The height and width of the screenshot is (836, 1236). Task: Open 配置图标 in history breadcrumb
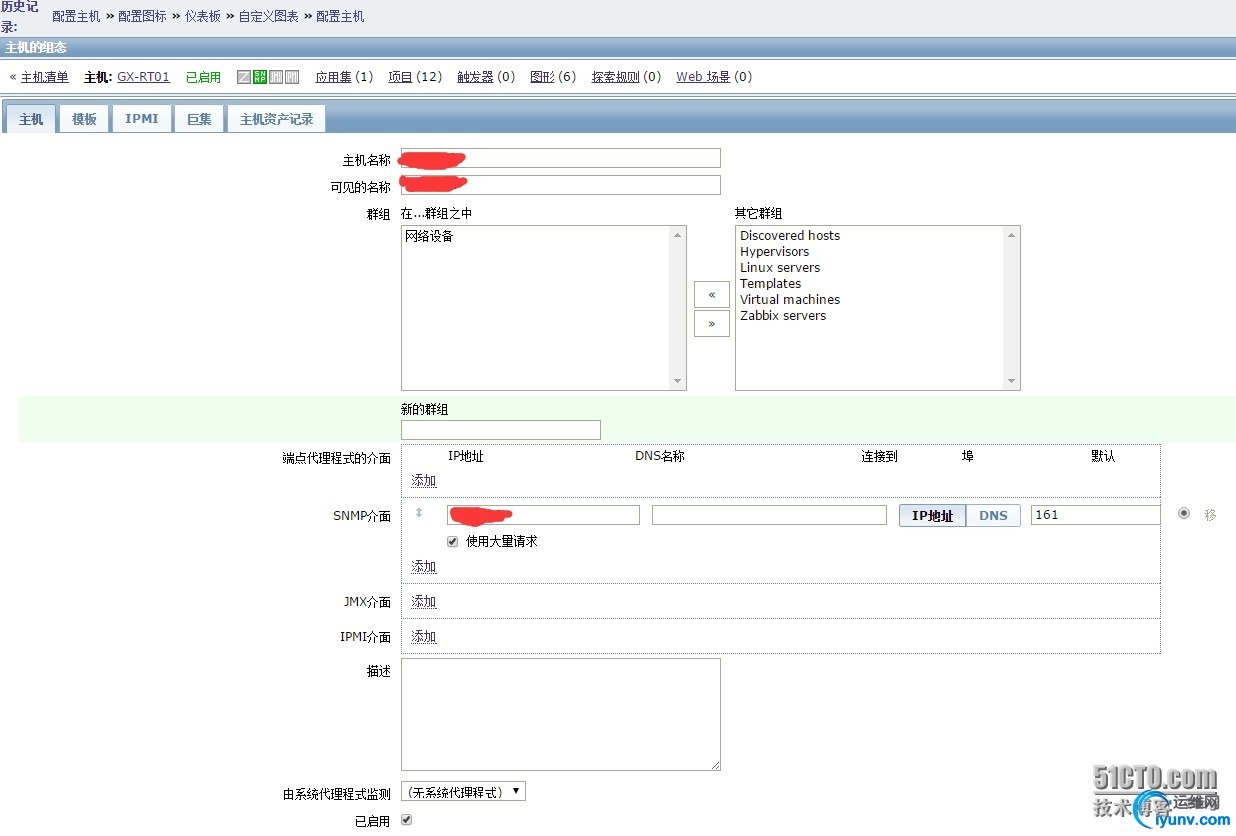pyautogui.click(x=142, y=17)
